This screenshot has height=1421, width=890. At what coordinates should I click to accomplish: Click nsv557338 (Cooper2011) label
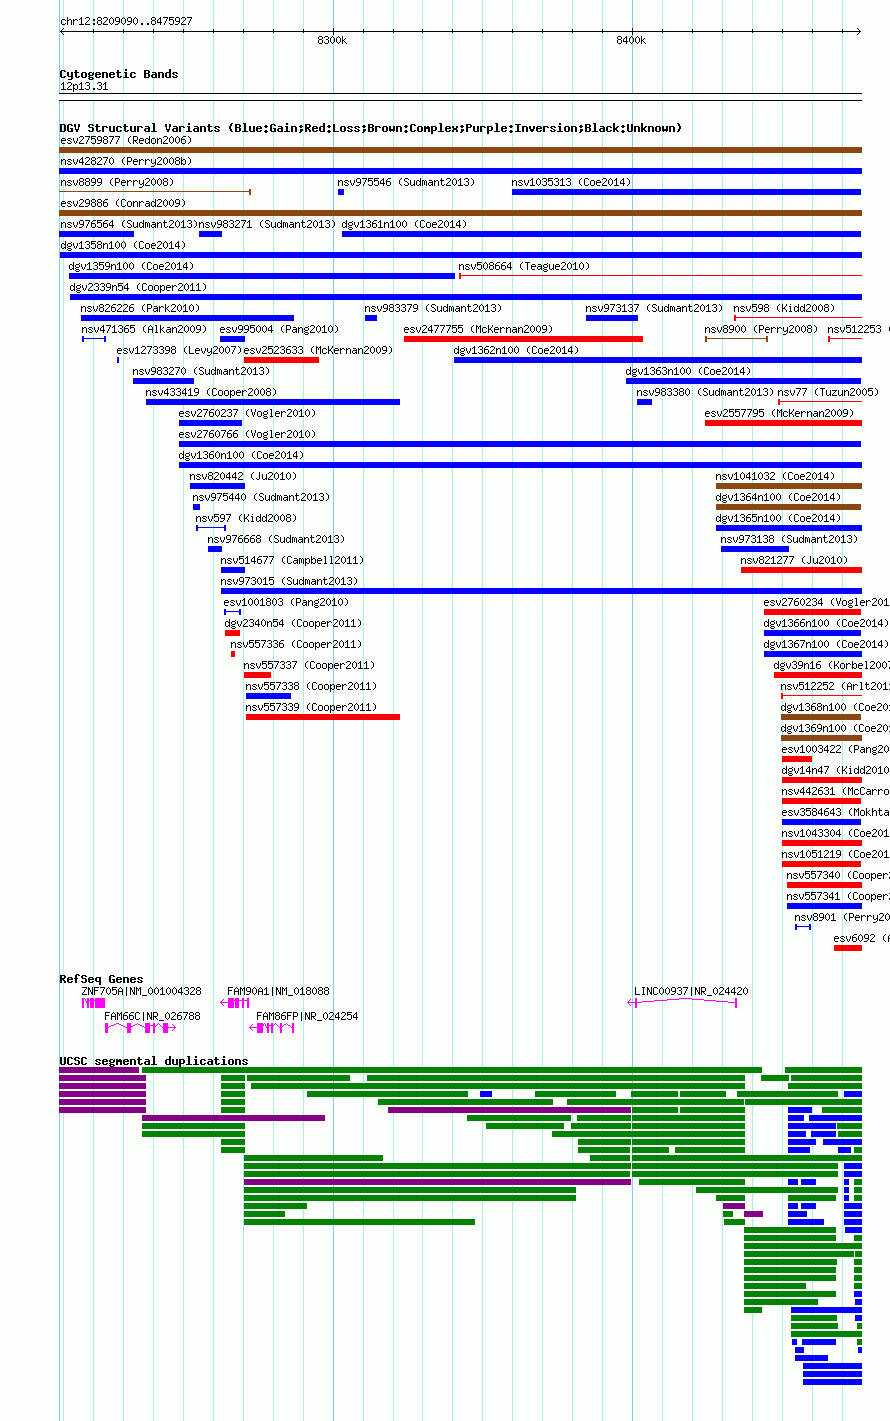point(311,686)
